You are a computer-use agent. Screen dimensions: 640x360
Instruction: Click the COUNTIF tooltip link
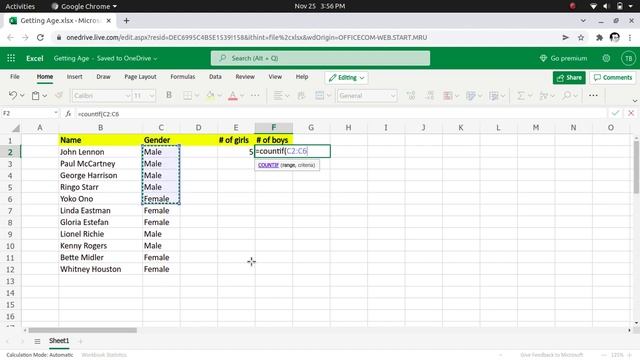pos(268,165)
